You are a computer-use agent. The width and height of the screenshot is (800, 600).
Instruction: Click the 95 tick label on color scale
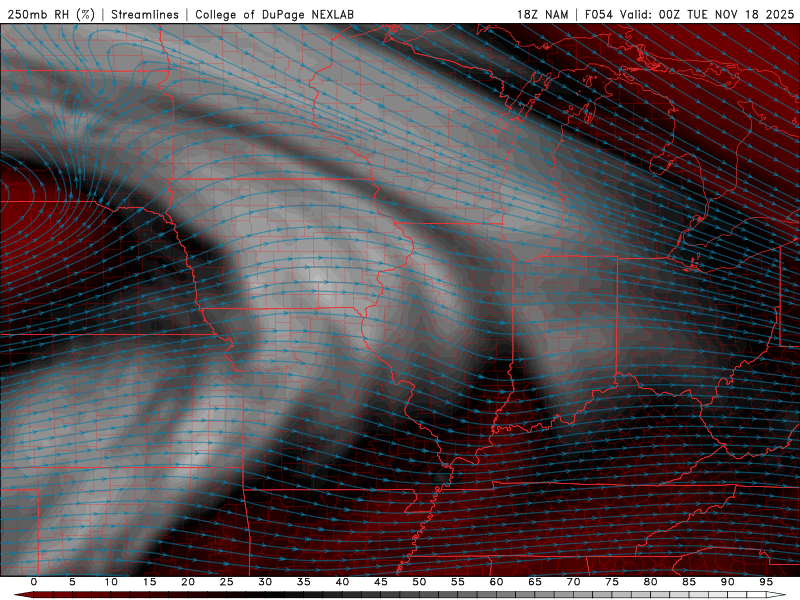(766, 582)
